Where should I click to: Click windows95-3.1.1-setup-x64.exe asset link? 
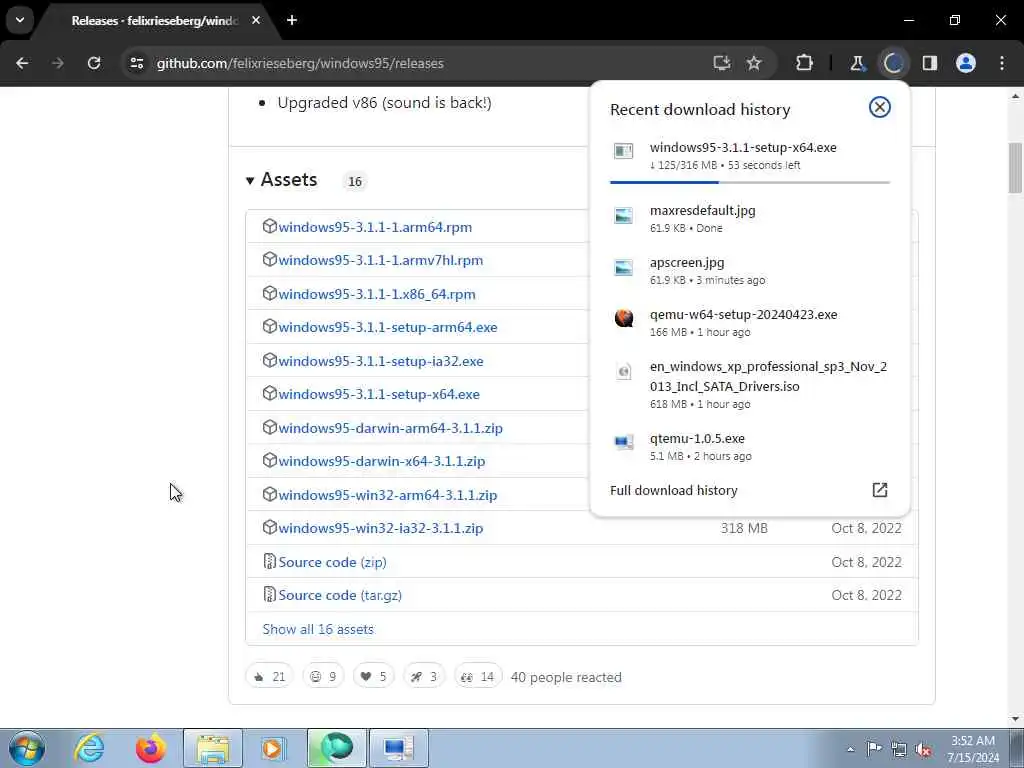tap(379, 394)
